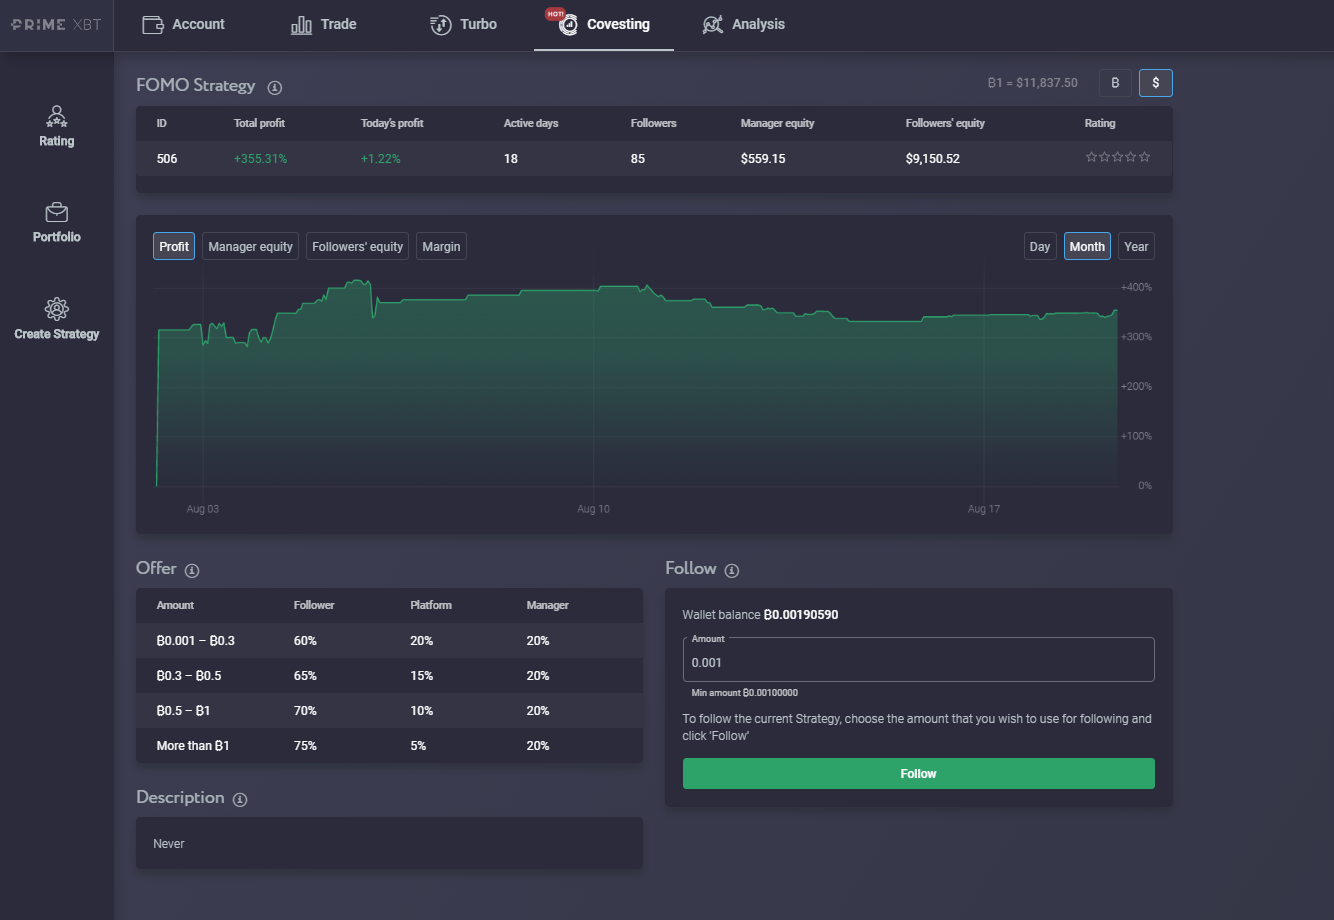
Task: Click the info icon next to Description
Action: [x=239, y=799]
